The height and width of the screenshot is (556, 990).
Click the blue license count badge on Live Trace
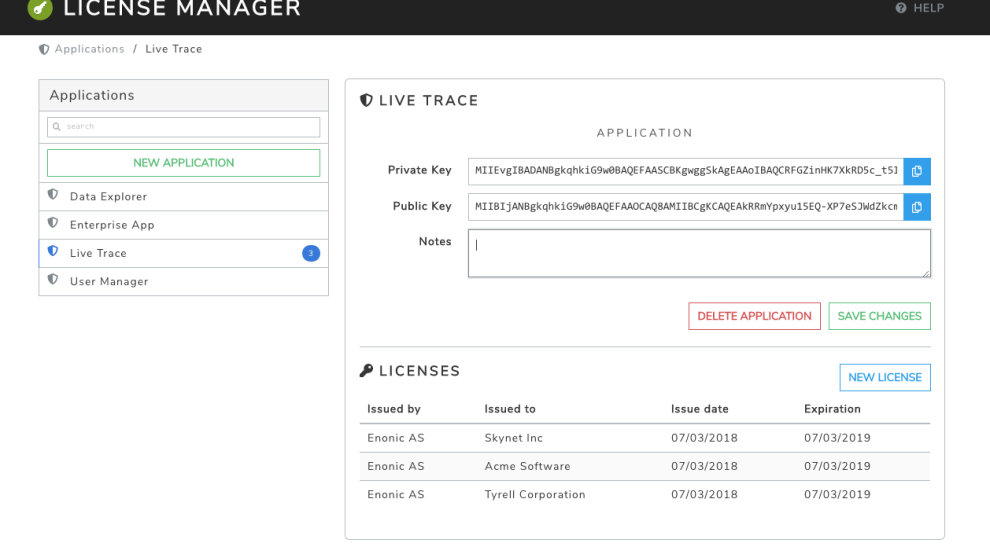pos(311,253)
